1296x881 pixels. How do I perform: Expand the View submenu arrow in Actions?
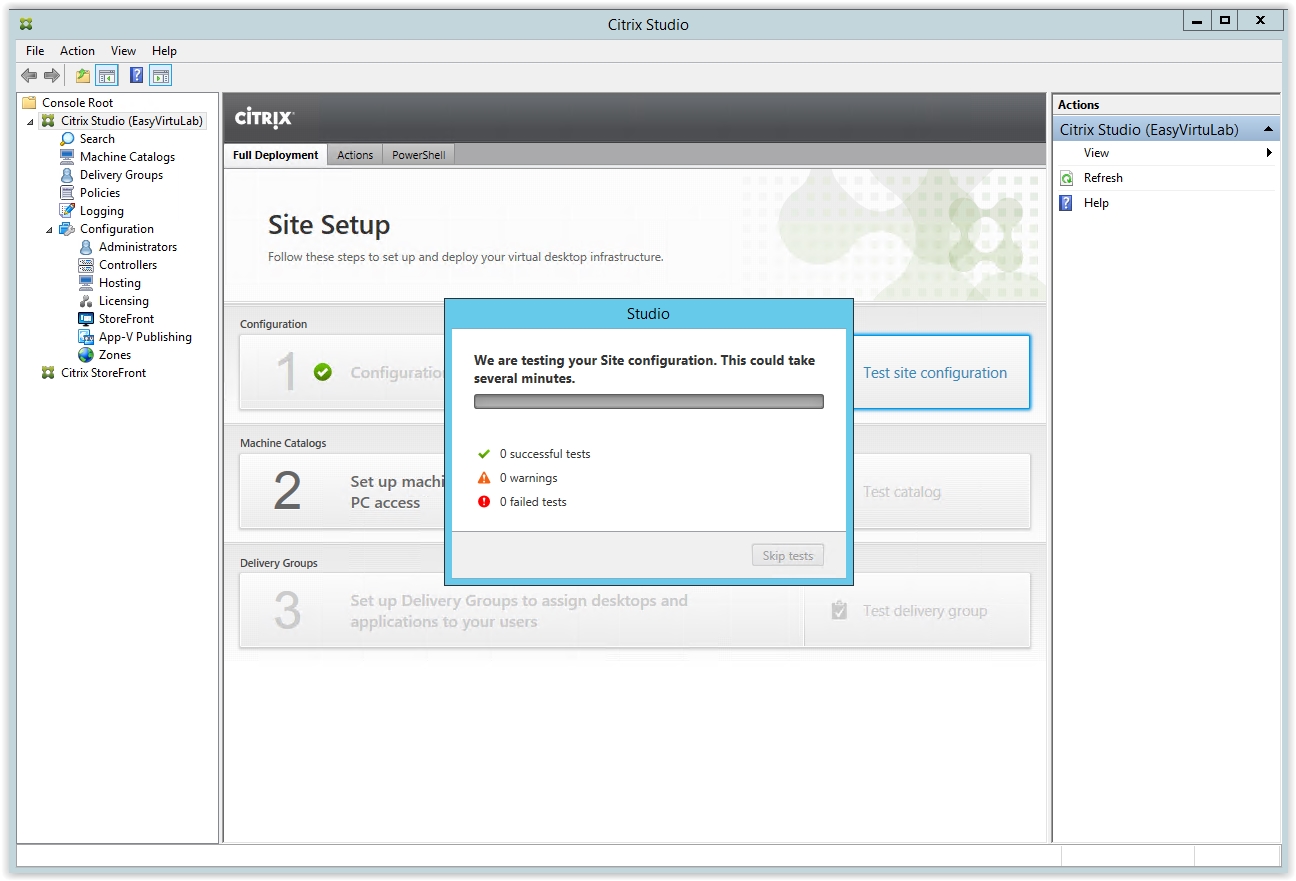1269,153
